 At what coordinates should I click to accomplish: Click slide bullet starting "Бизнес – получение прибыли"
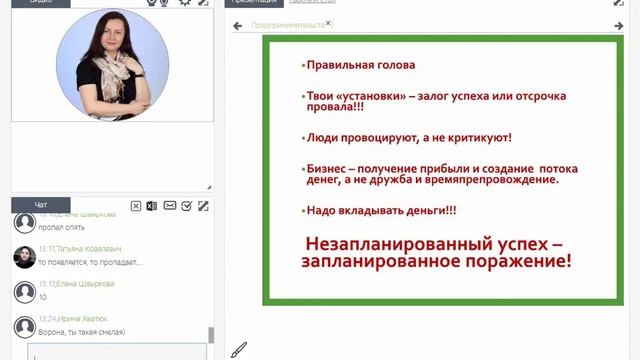pos(442,174)
